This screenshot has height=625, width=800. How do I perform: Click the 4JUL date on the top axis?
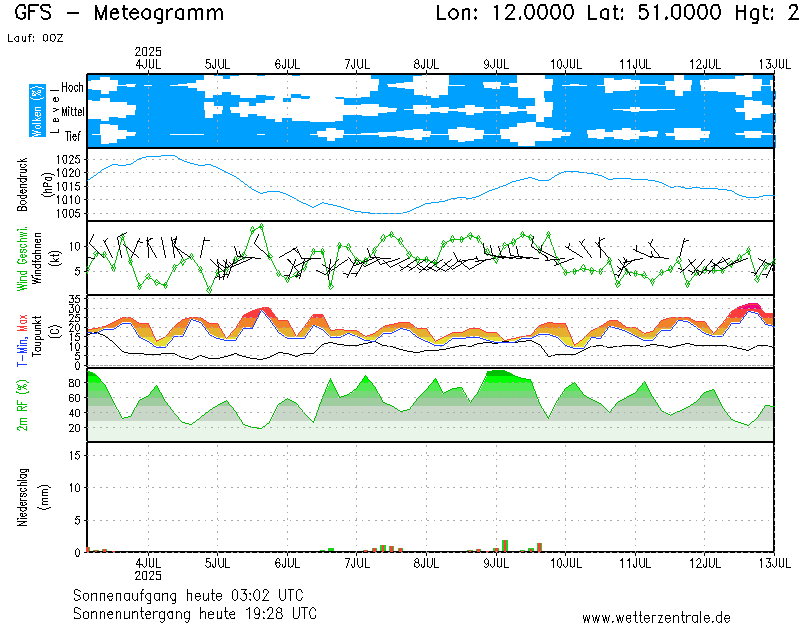(148, 65)
